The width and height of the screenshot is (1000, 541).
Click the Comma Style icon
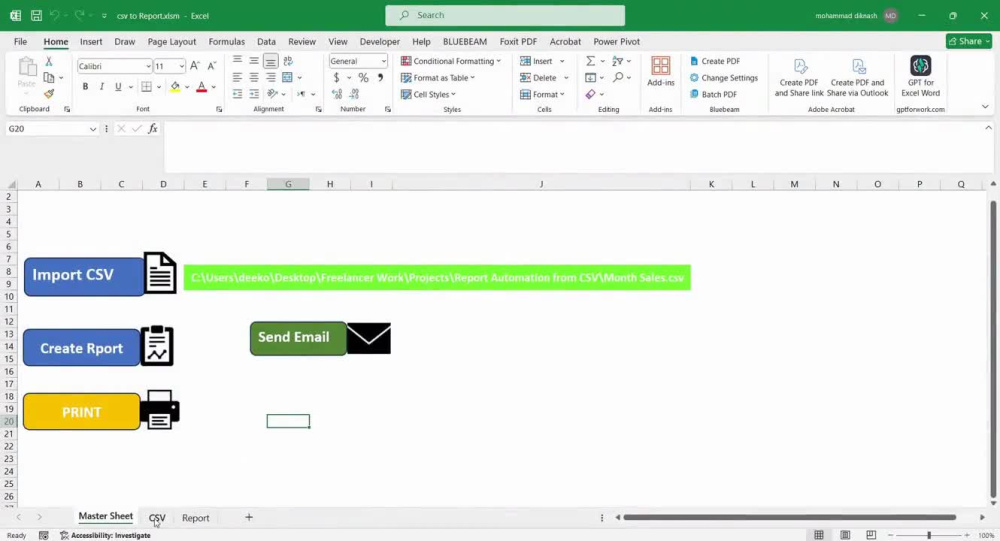[x=380, y=78]
